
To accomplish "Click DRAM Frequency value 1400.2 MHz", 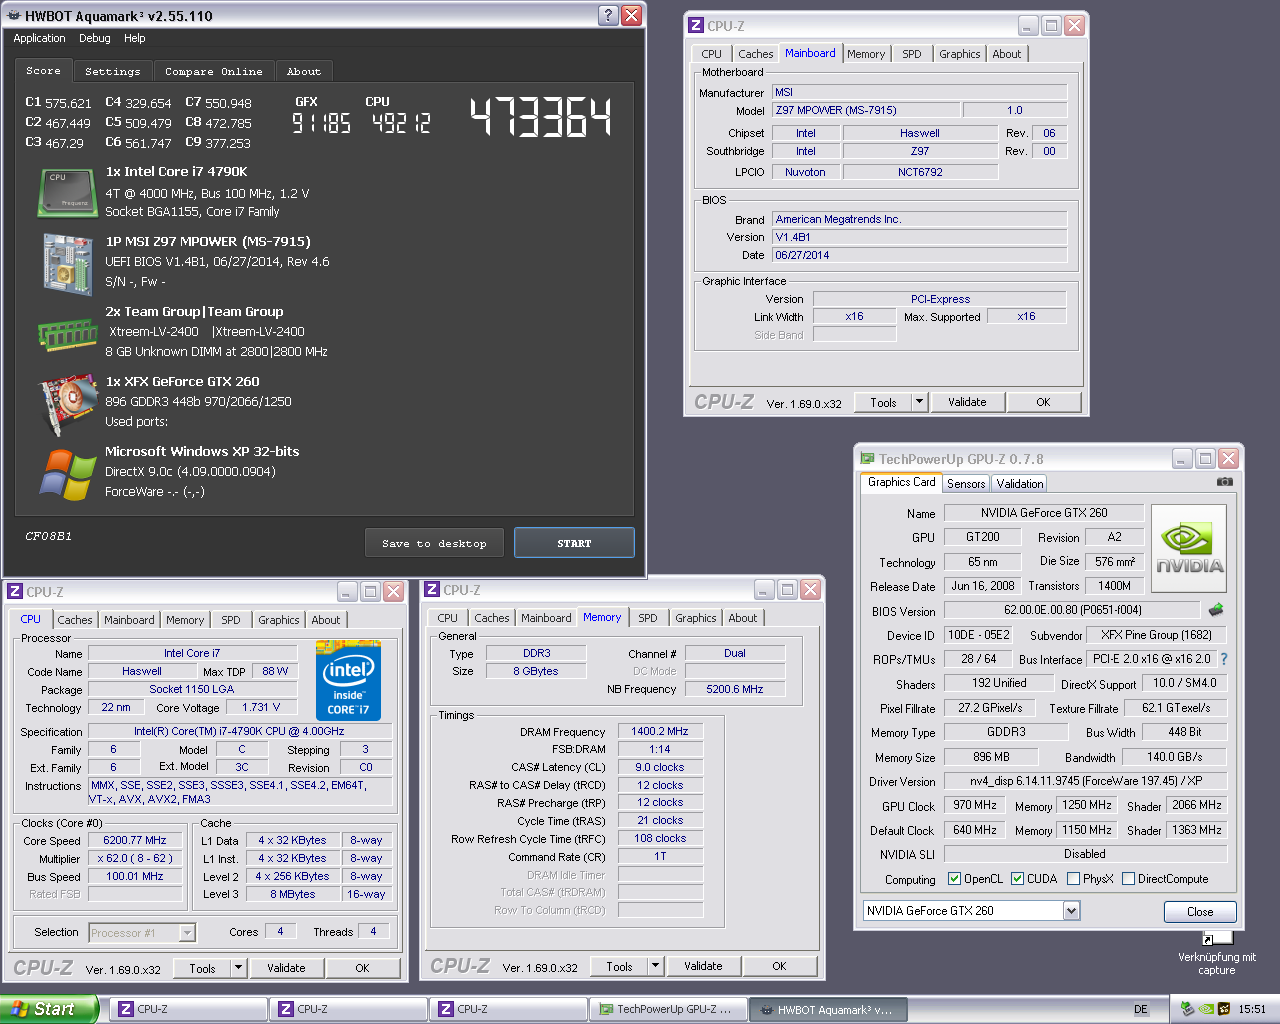I will click(x=660, y=731).
